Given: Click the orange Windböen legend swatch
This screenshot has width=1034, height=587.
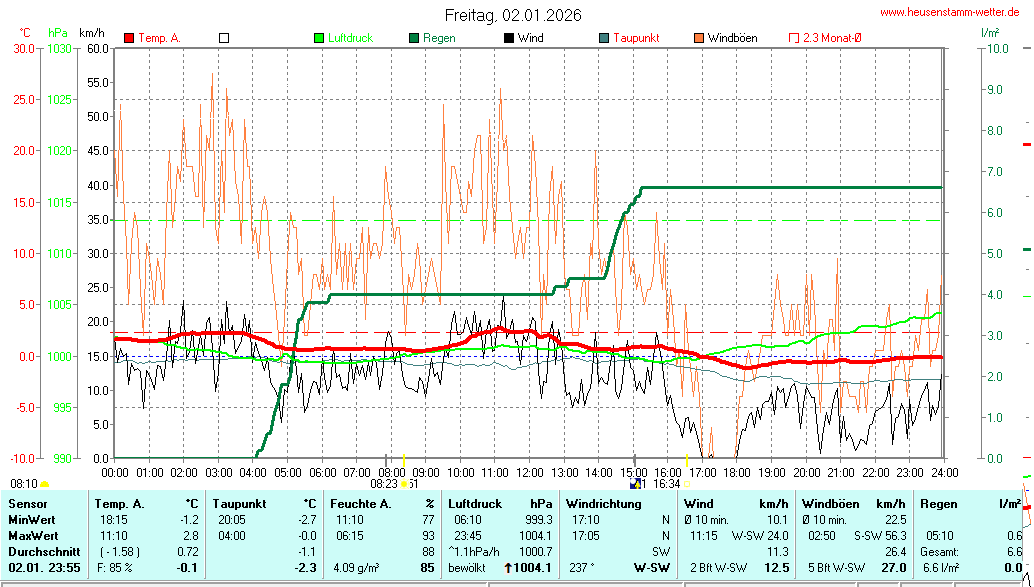Looking at the screenshot, I should (699, 38).
